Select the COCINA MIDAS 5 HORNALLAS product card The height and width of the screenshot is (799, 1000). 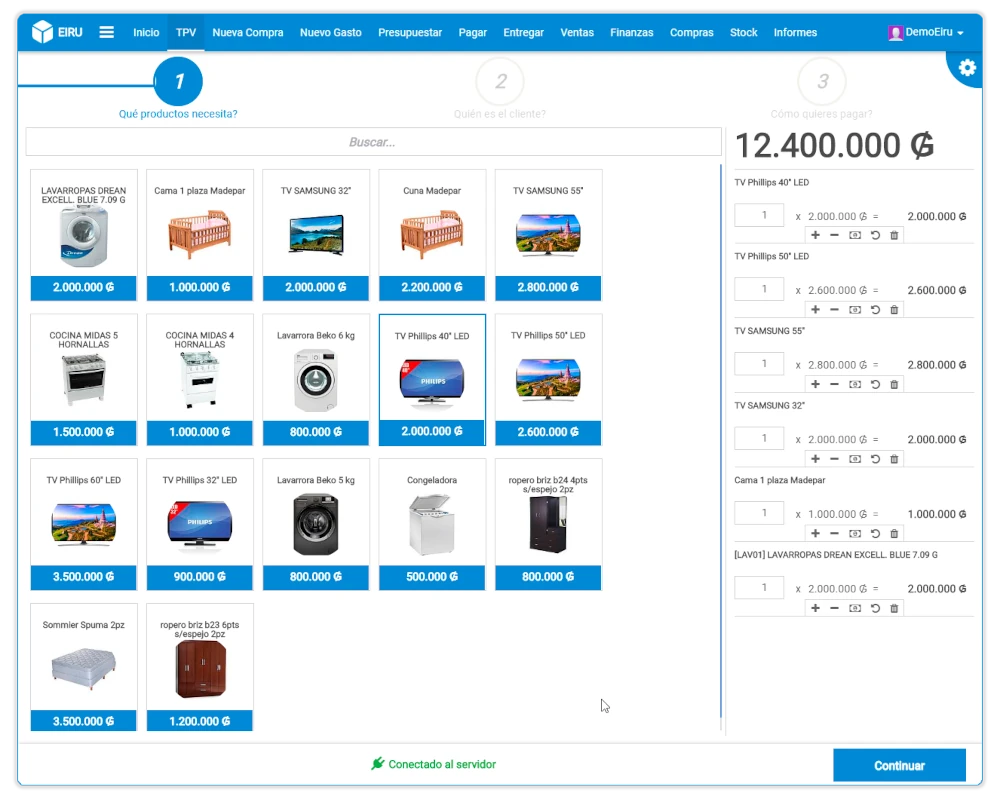84,379
